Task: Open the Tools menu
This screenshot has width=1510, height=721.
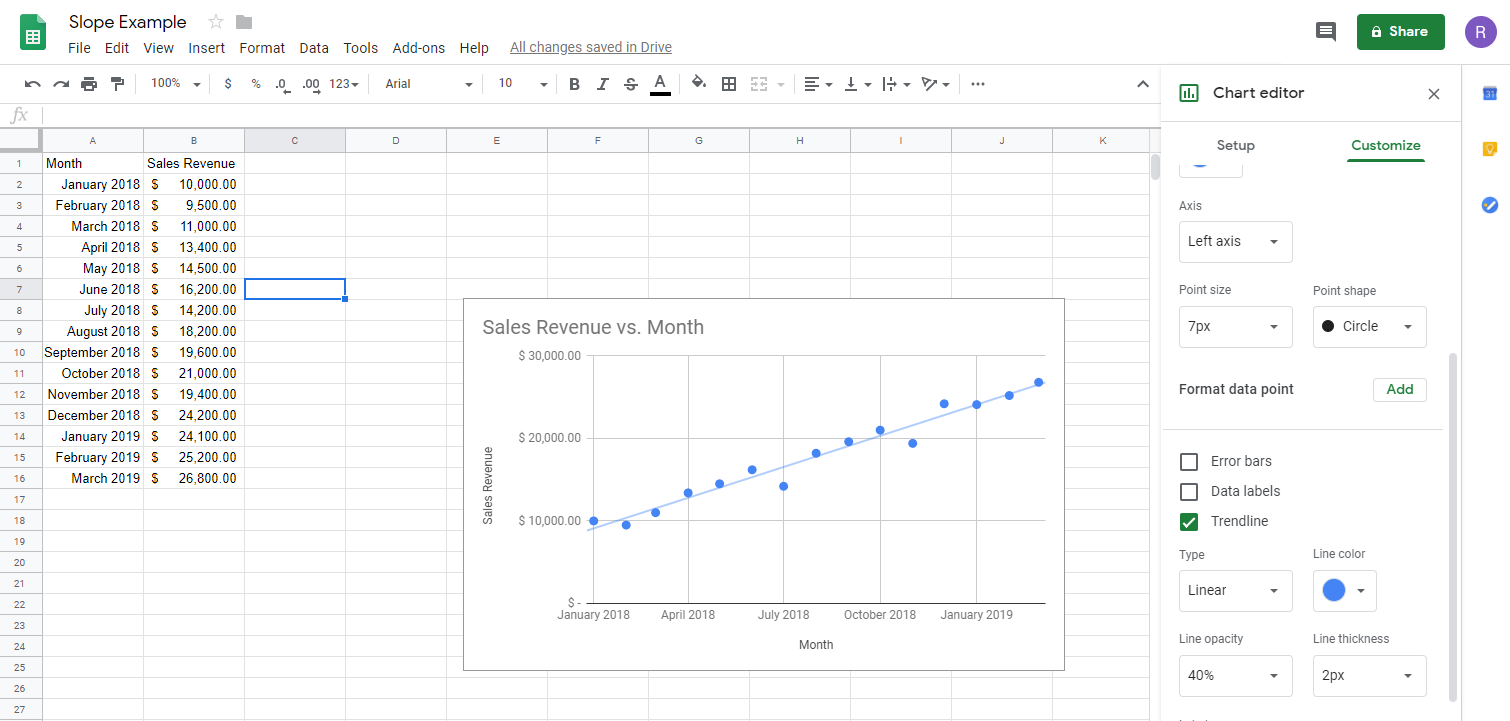Action: 361,48
